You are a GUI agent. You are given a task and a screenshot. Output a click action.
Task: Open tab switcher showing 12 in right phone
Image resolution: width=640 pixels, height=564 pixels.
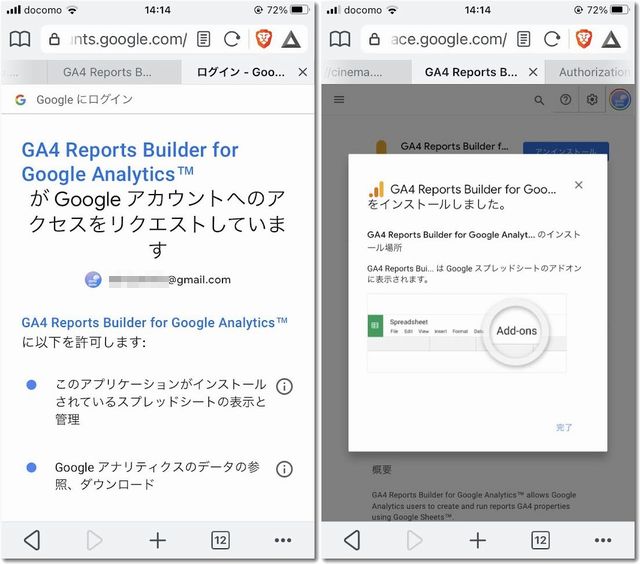(540, 540)
